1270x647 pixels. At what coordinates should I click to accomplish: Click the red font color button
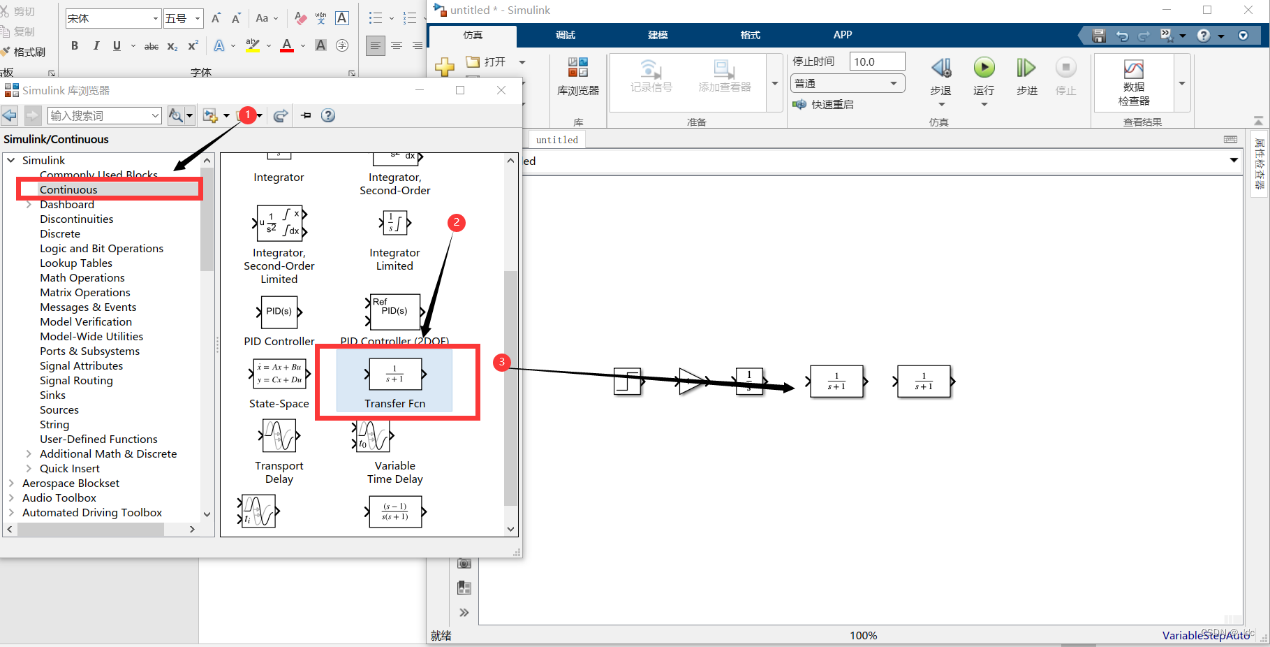[287, 46]
